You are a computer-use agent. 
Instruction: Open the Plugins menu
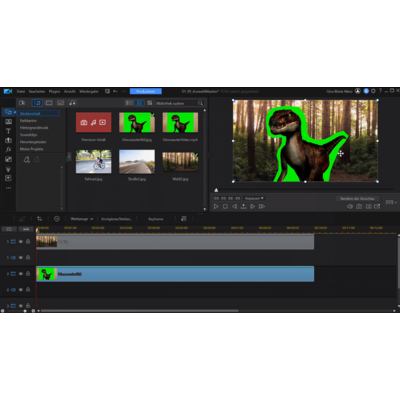coord(54,91)
